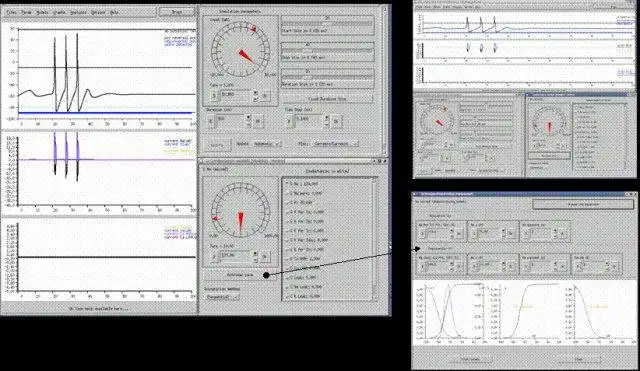
Task: Open the Integration method dropdown
Action: point(222,297)
